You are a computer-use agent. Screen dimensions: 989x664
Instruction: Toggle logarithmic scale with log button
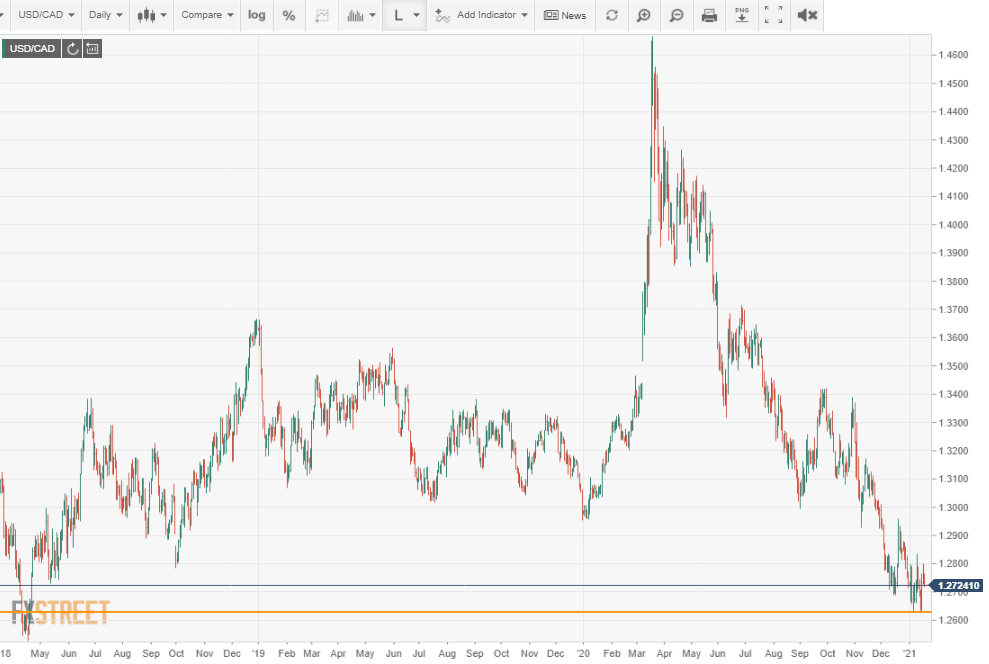[x=257, y=15]
